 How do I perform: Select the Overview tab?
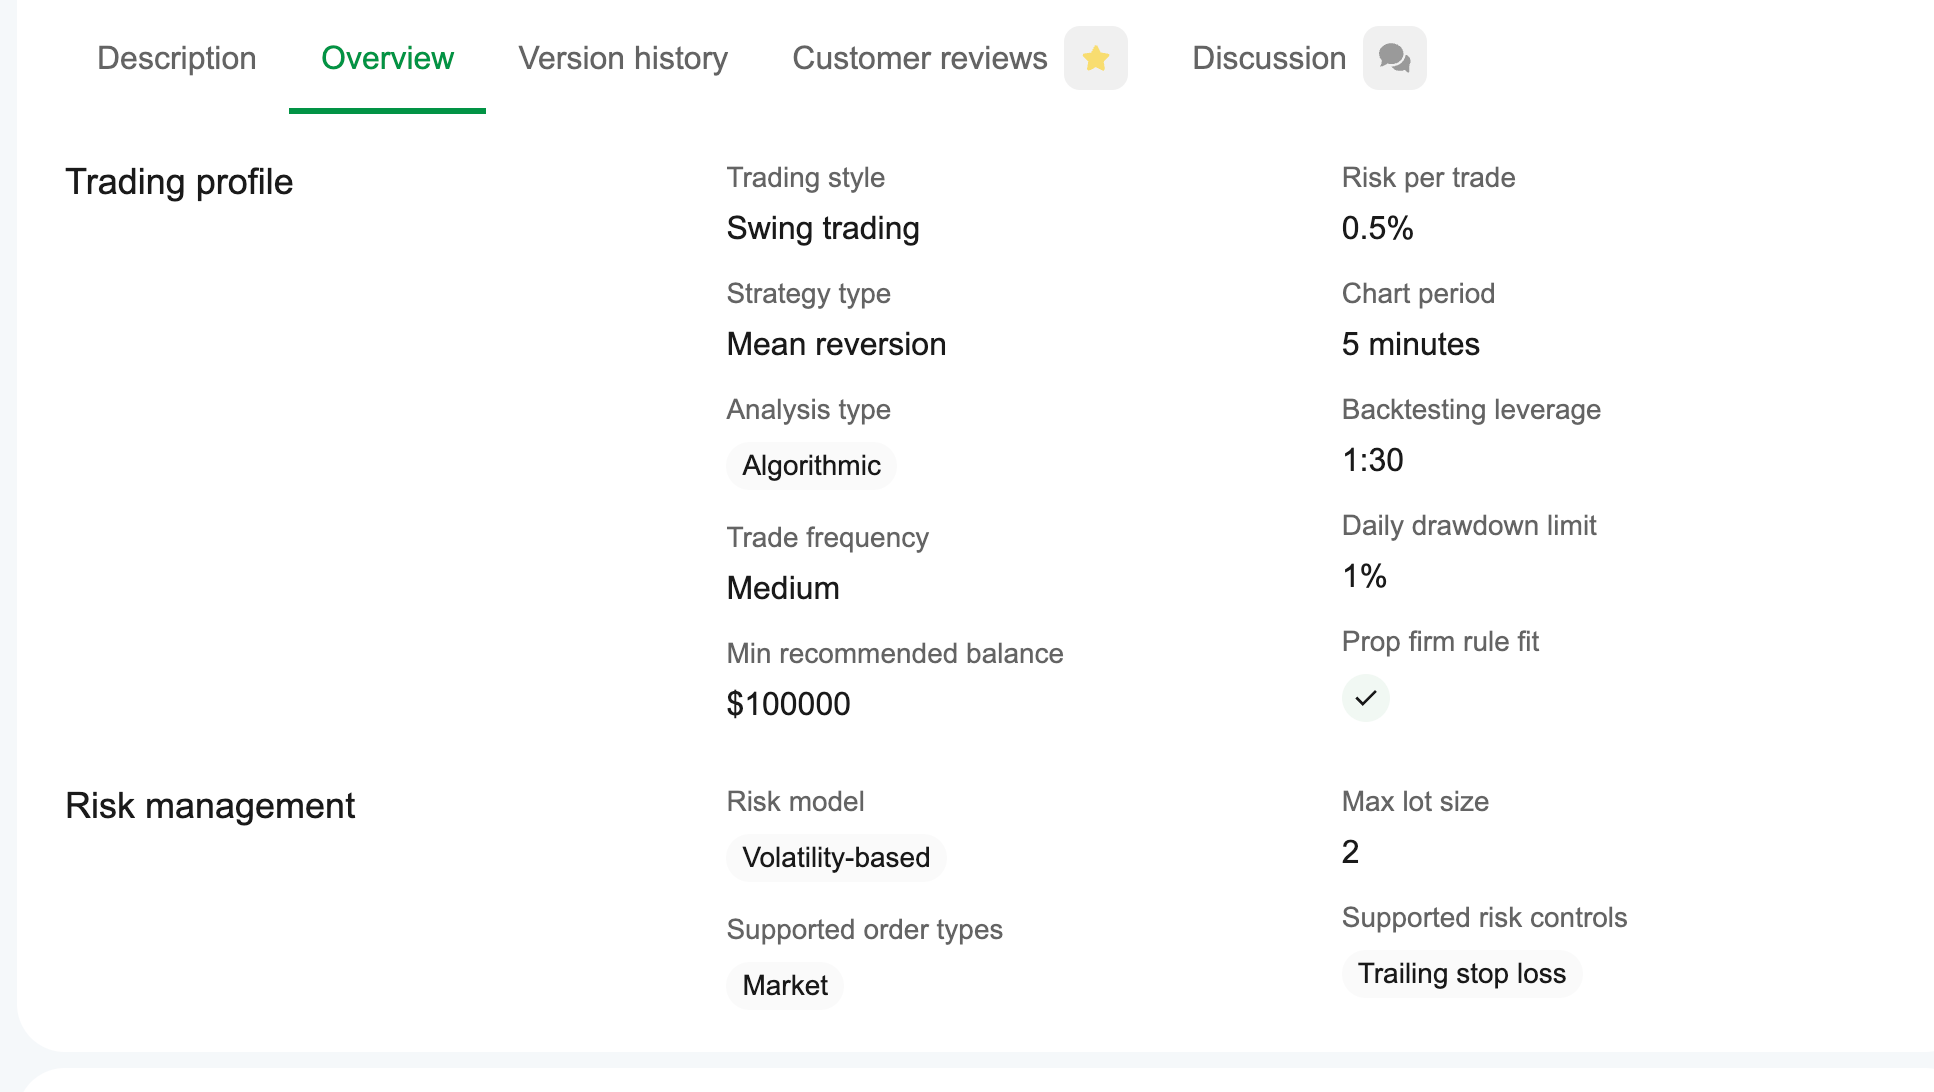pos(387,58)
